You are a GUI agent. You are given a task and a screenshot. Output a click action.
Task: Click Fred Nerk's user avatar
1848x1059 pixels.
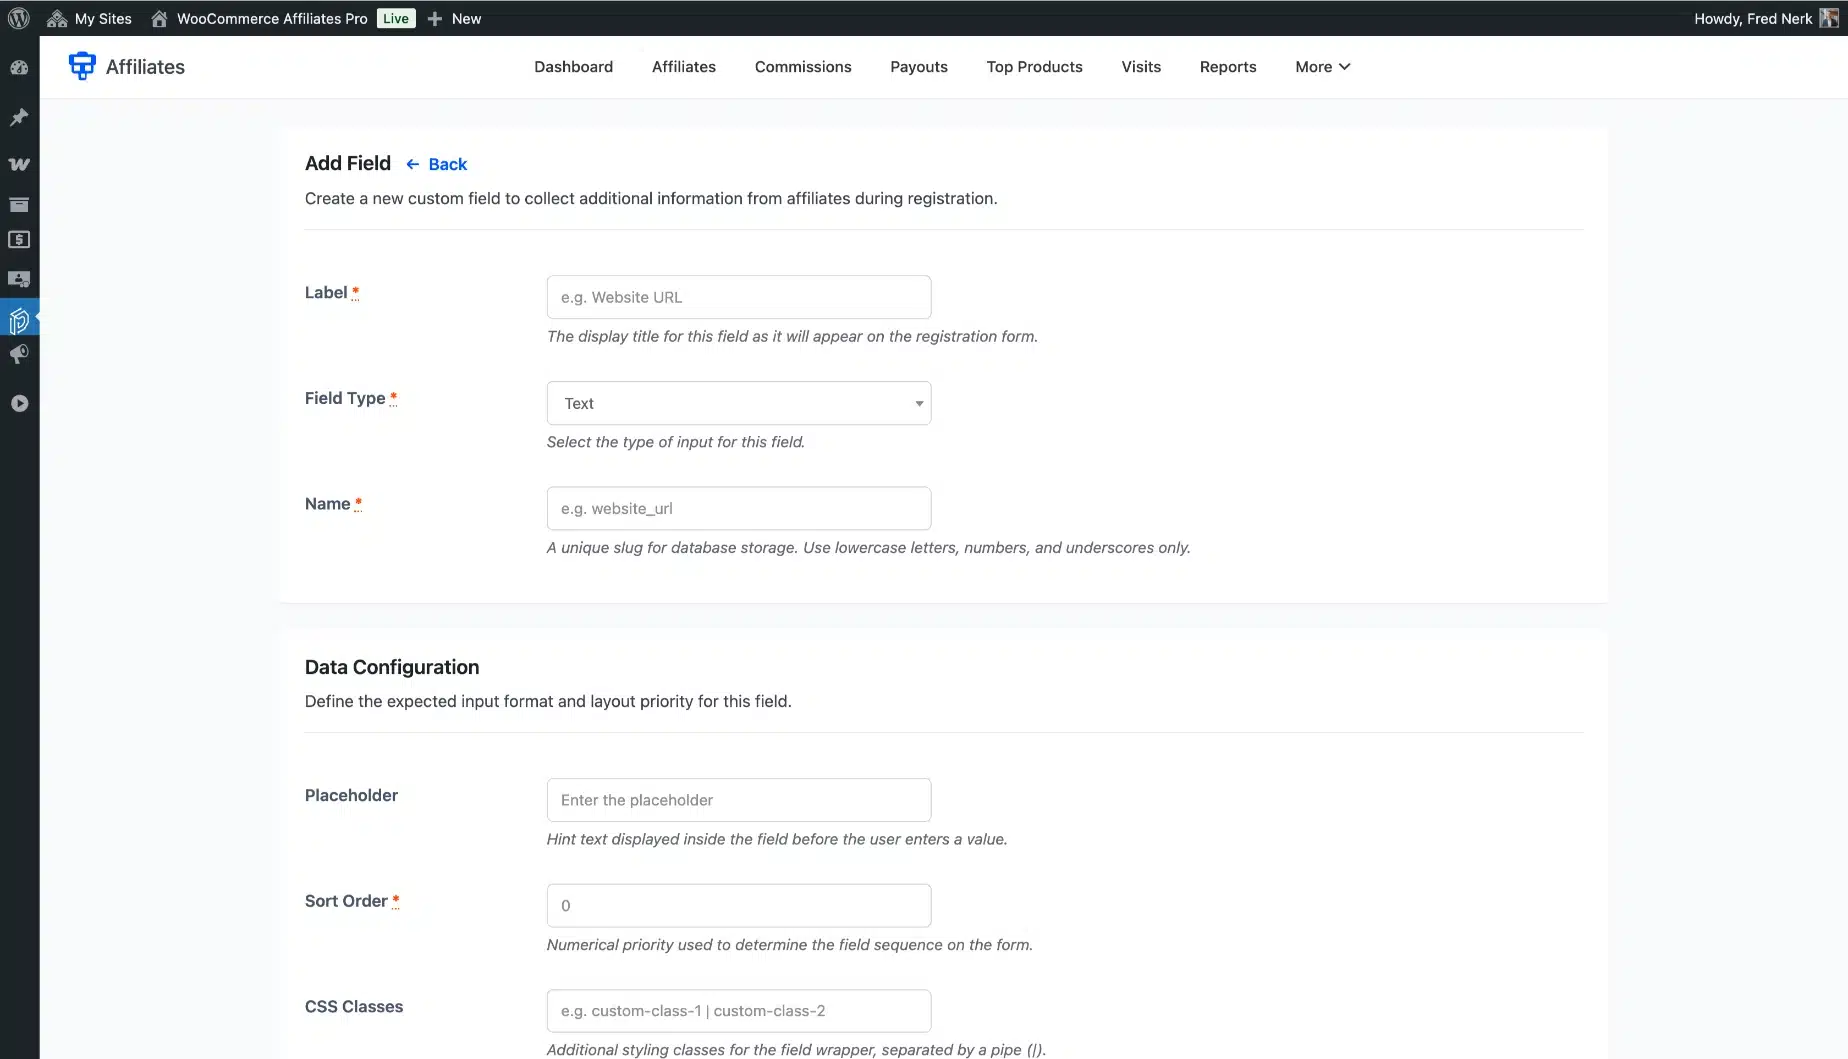(1829, 18)
